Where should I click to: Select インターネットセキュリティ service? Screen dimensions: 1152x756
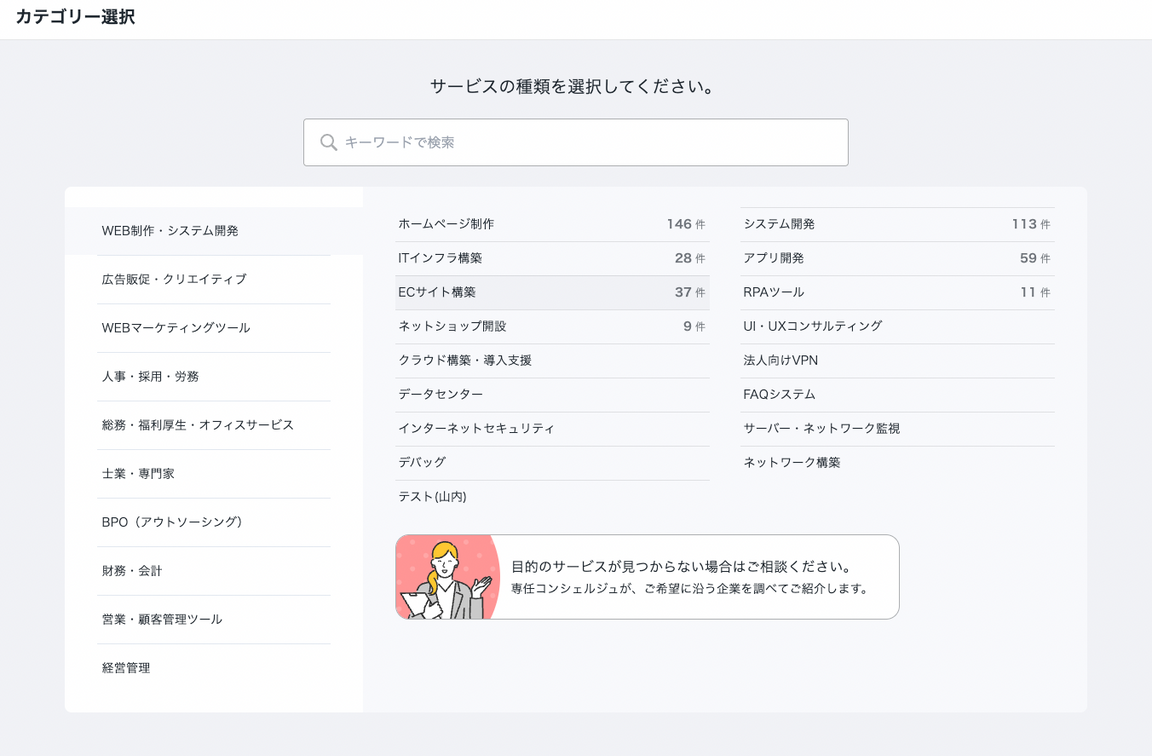[476, 429]
